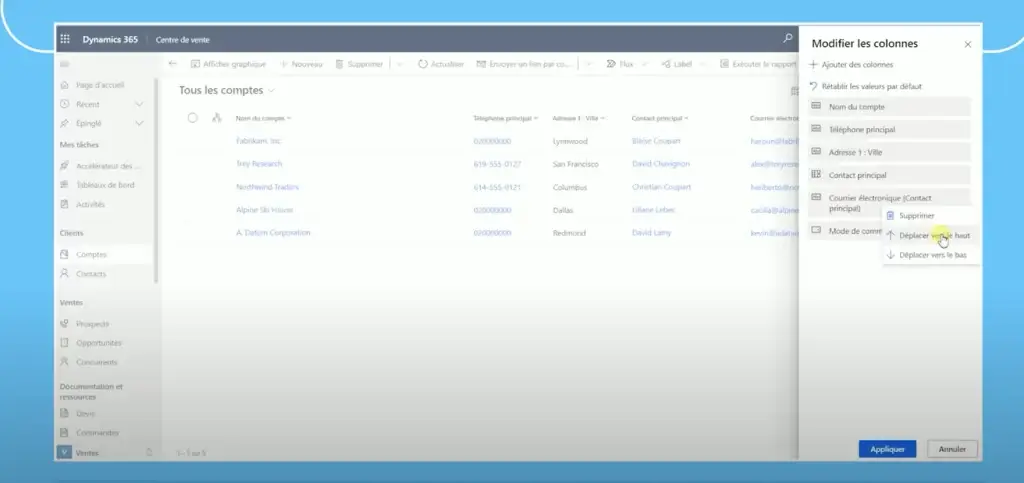The width and height of the screenshot is (1024, 483).
Task: Click Nouveau in the command bar
Action: click(302, 64)
